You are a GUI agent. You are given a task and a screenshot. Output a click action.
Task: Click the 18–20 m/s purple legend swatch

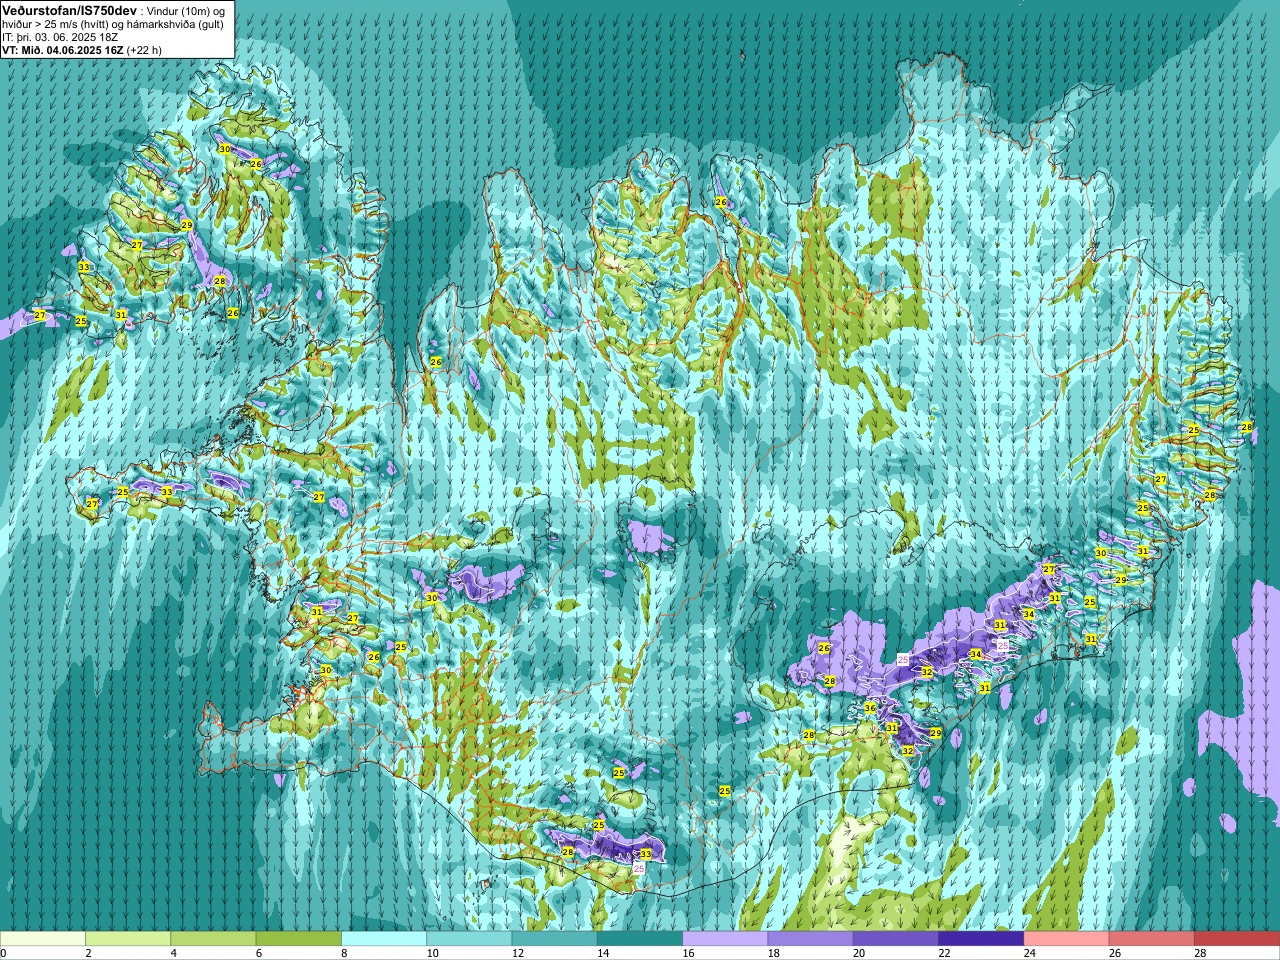pos(811,939)
